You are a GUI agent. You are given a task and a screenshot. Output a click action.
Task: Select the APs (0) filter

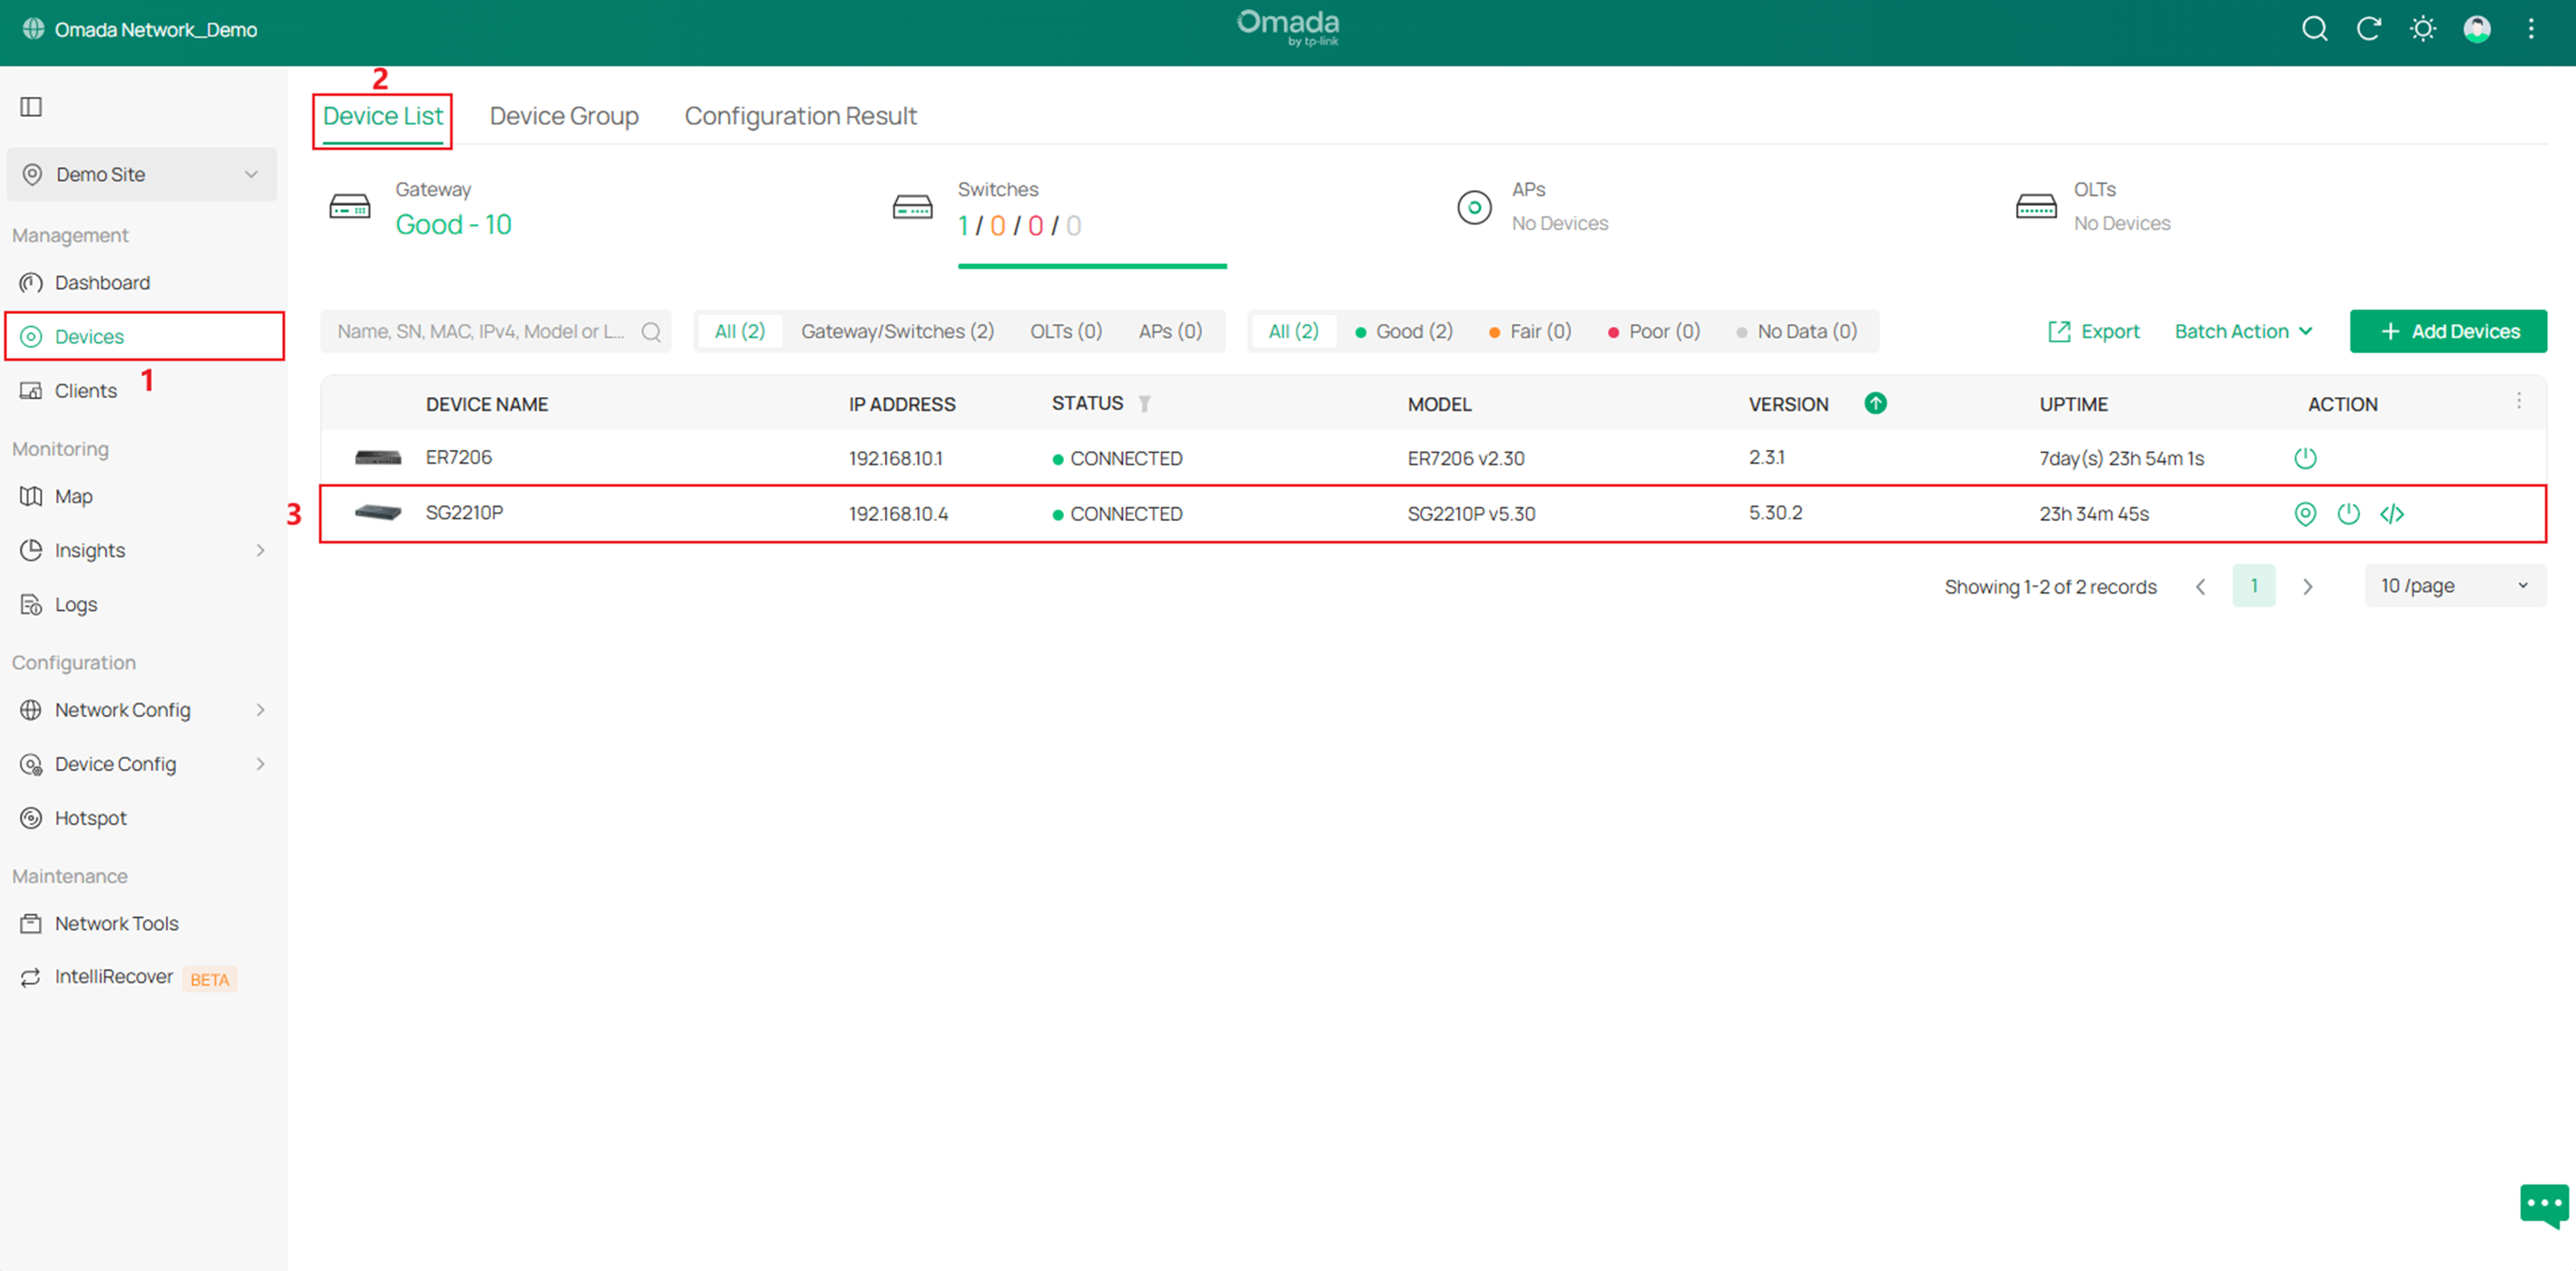click(1169, 331)
